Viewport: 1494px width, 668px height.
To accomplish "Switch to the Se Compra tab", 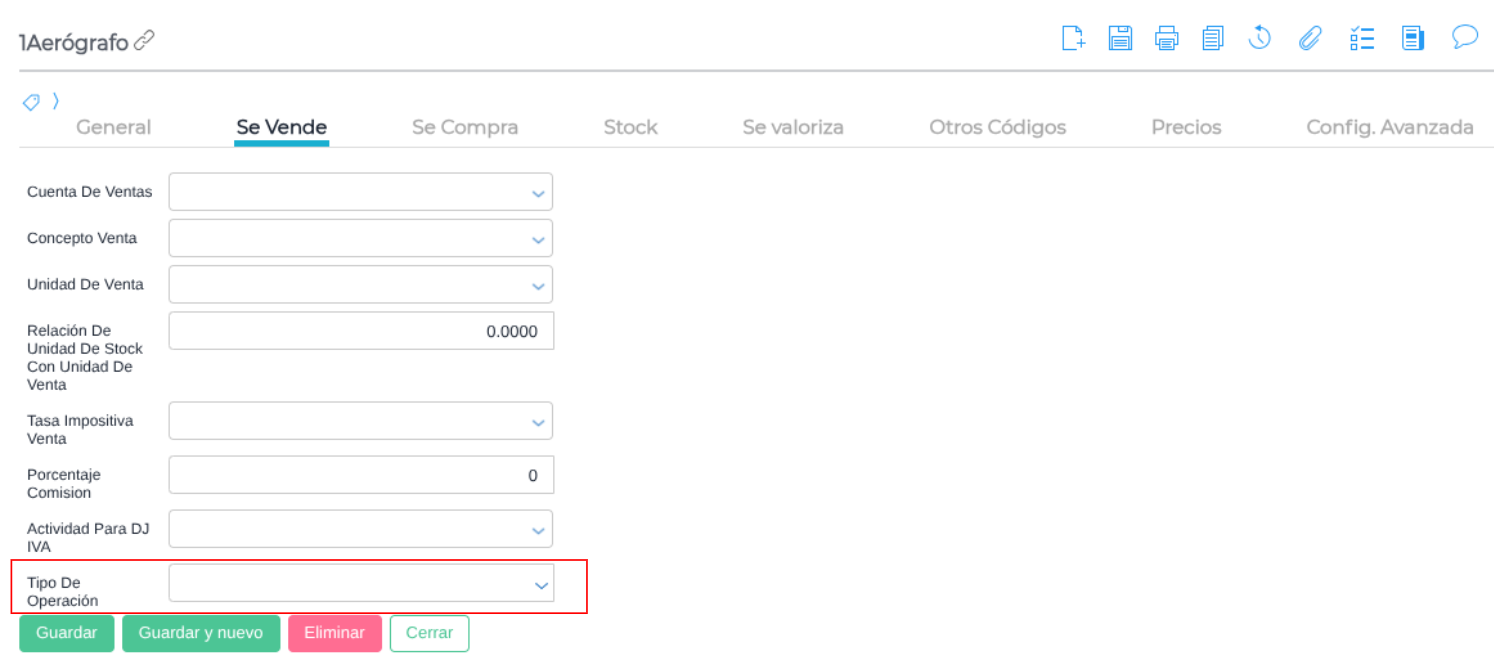I will point(465,127).
